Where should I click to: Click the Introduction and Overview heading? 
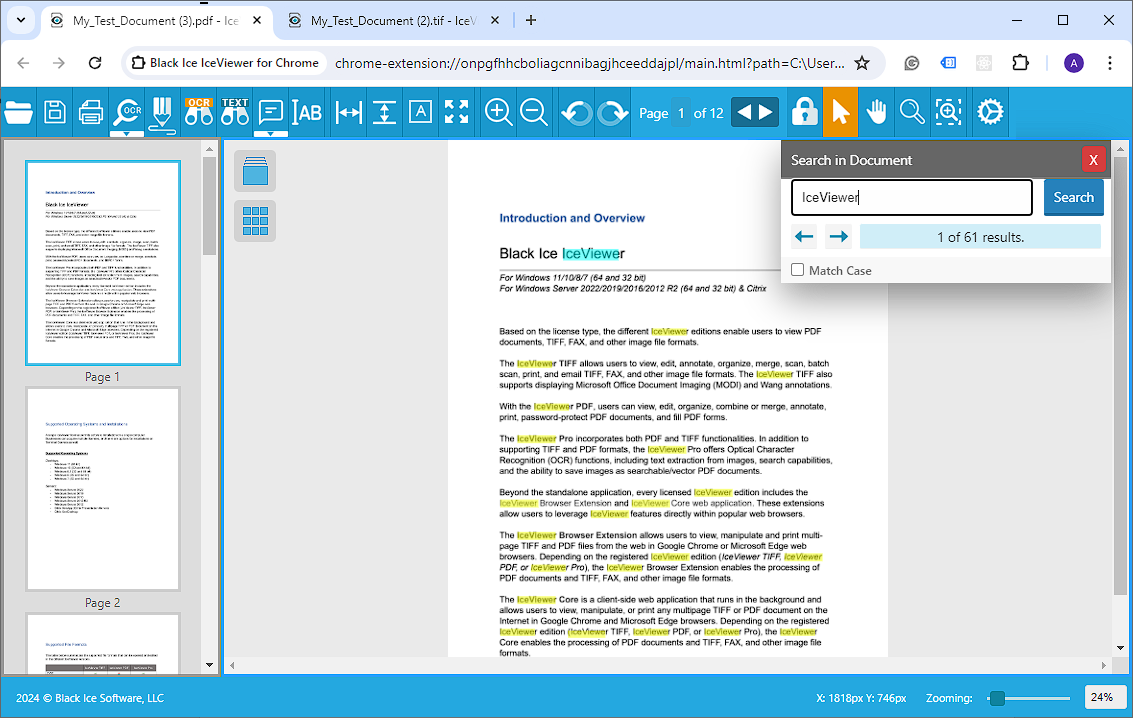click(572, 218)
